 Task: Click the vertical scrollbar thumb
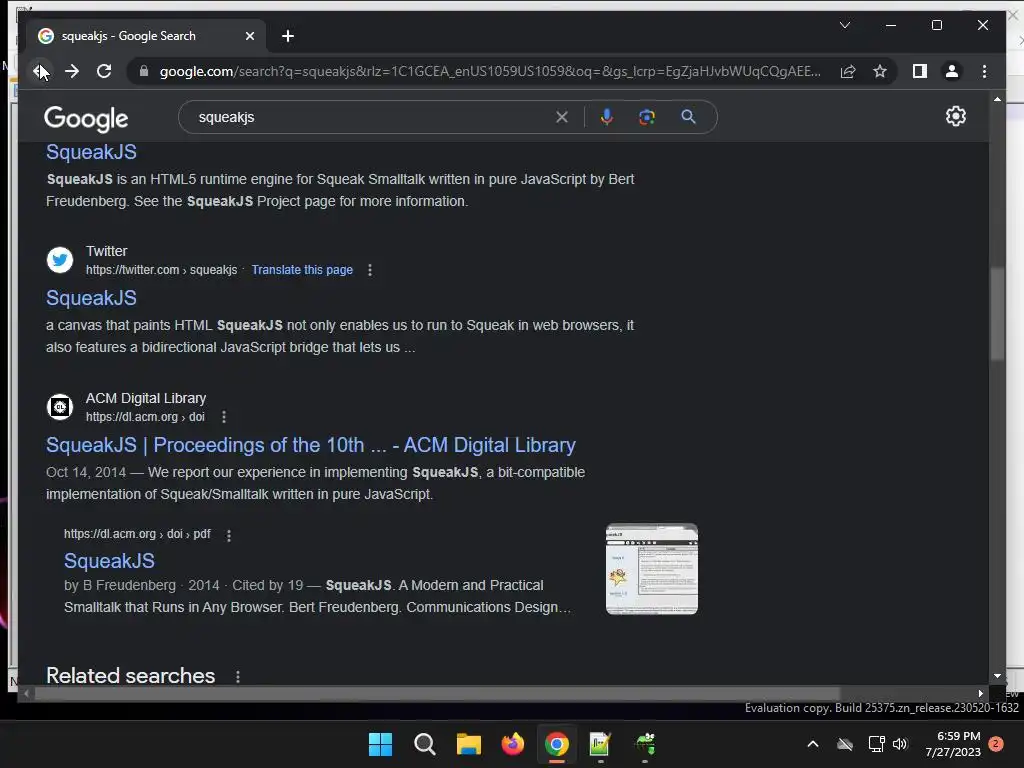[x=997, y=313]
